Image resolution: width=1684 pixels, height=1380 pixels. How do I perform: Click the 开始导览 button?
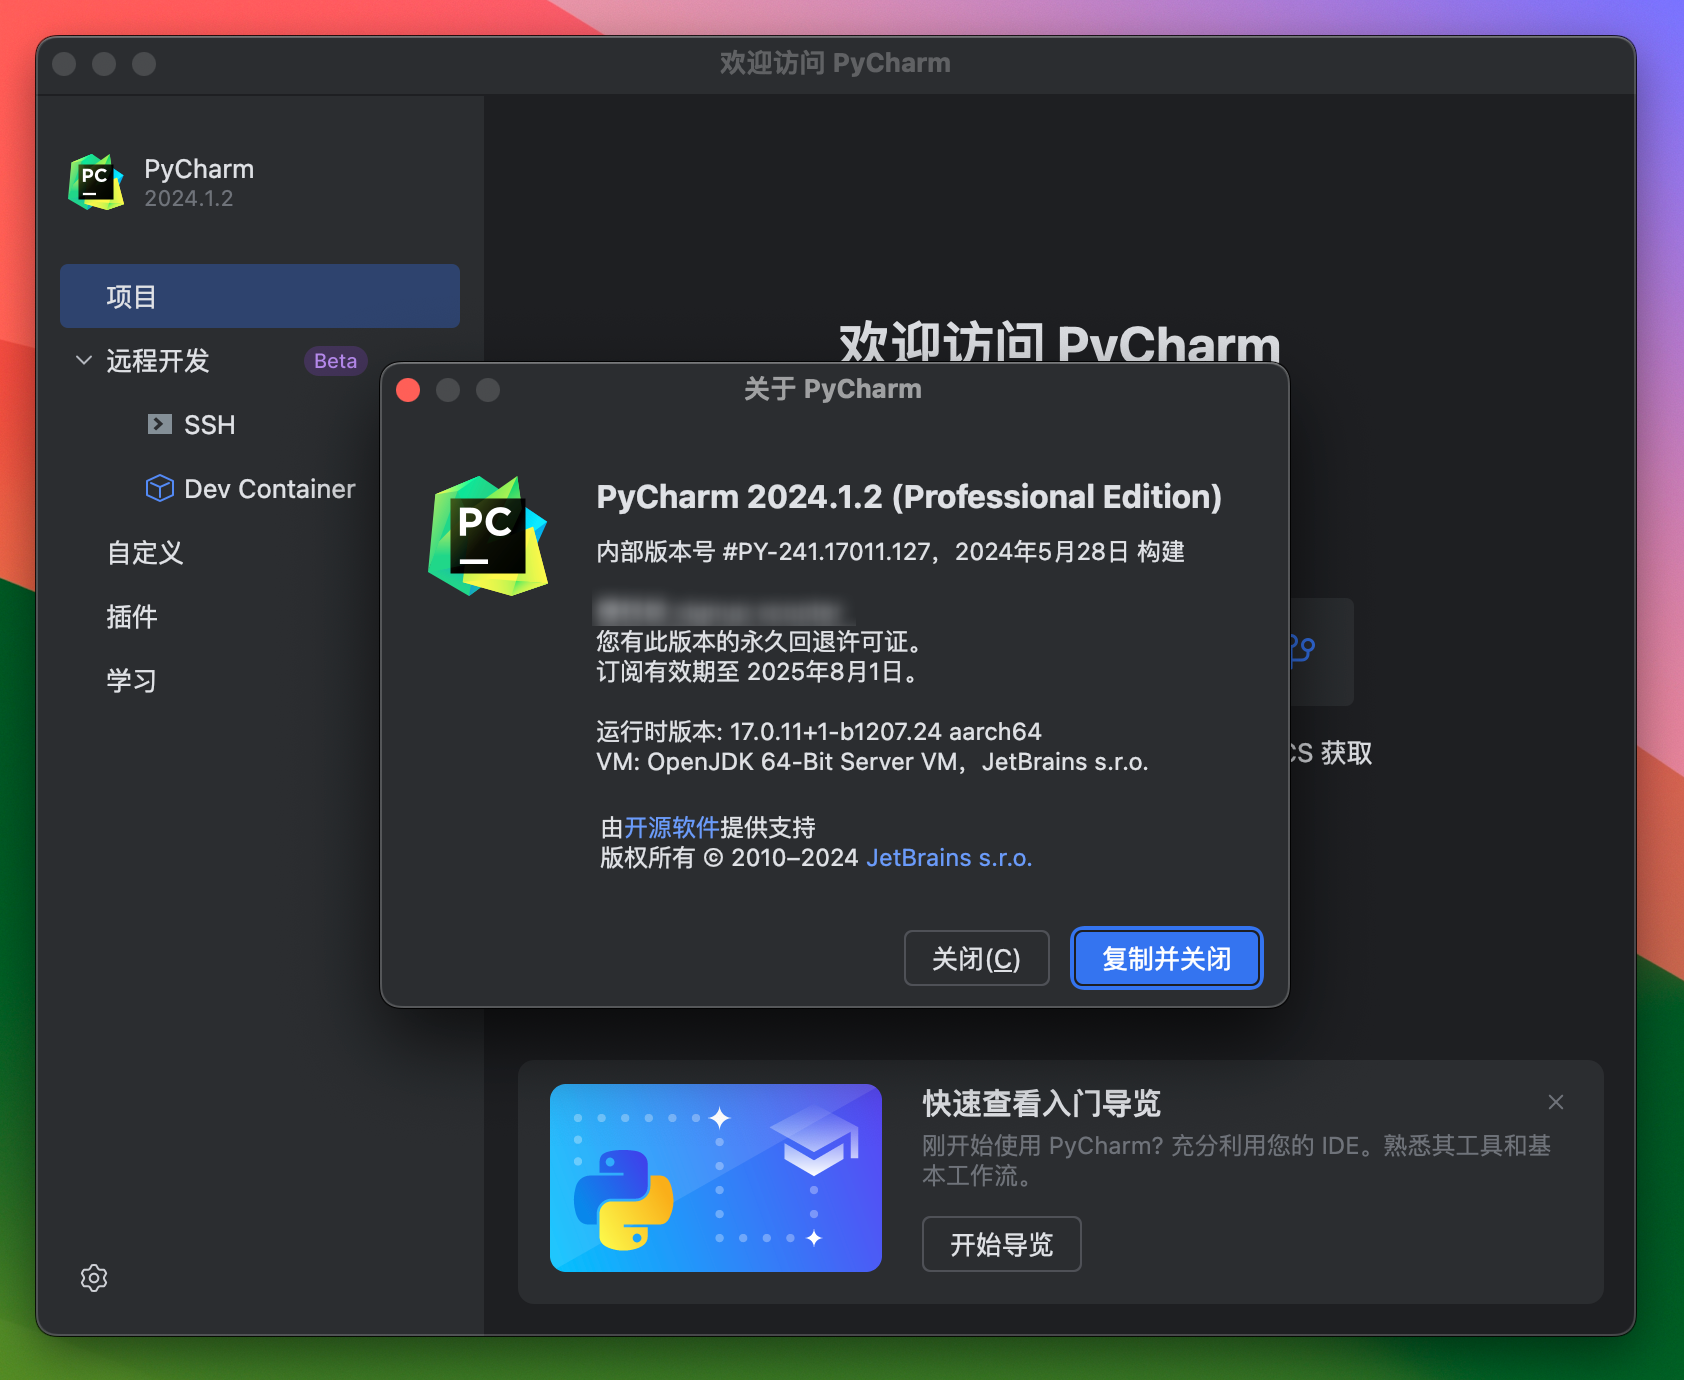point(1002,1244)
